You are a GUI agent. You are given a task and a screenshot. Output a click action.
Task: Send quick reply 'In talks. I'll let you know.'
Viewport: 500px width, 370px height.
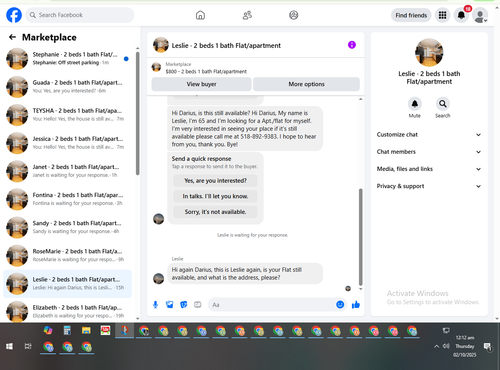tap(215, 196)
